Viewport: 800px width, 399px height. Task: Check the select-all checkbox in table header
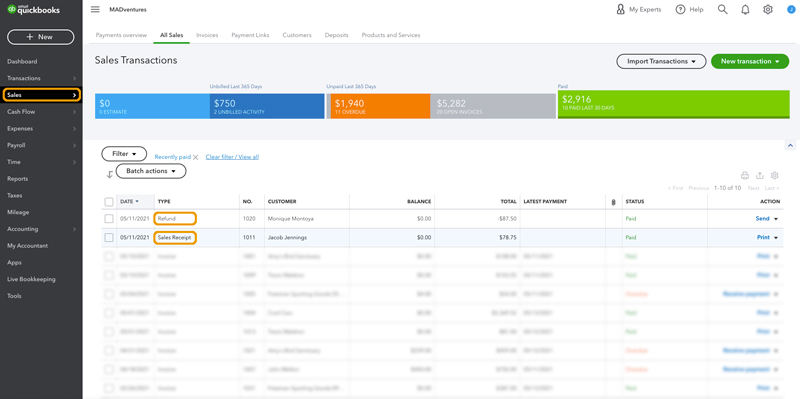pyautogui.click(x=109, y=202)
